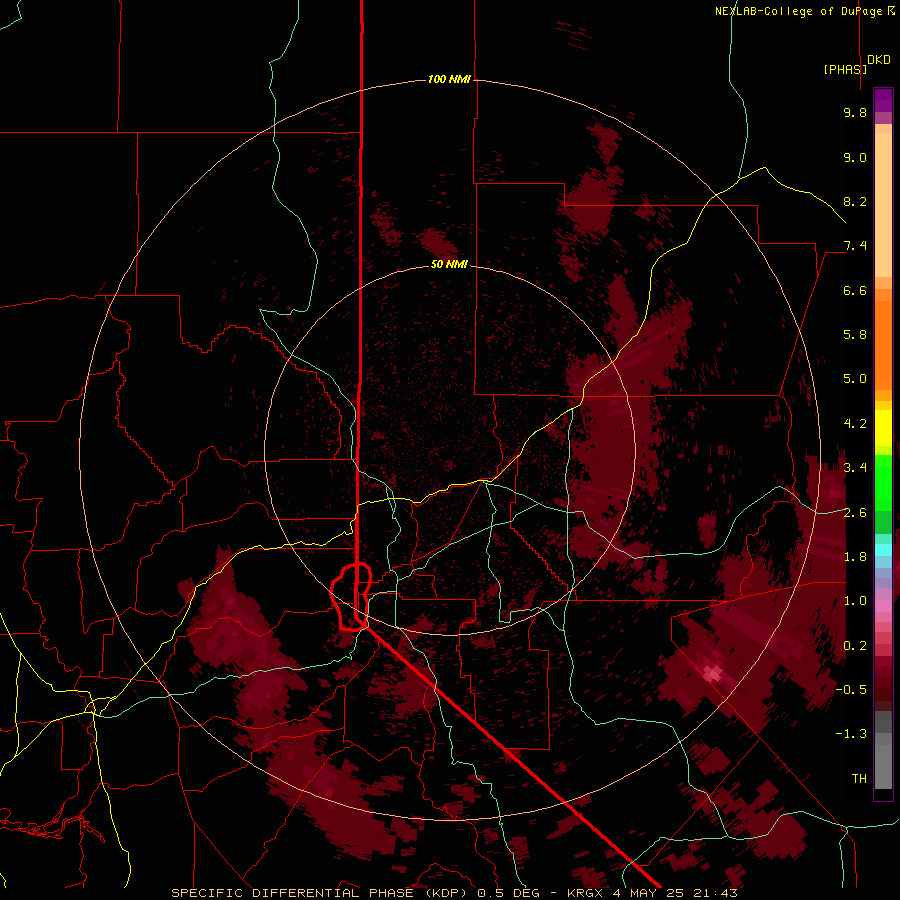Click the TH threshold label on scale
This screenshot has width=900, height=900.
point(859,779)
